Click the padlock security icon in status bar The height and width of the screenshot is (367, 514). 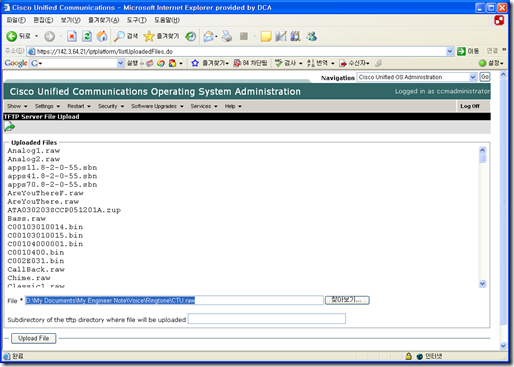pyautogui.click(x=408, y=356)
